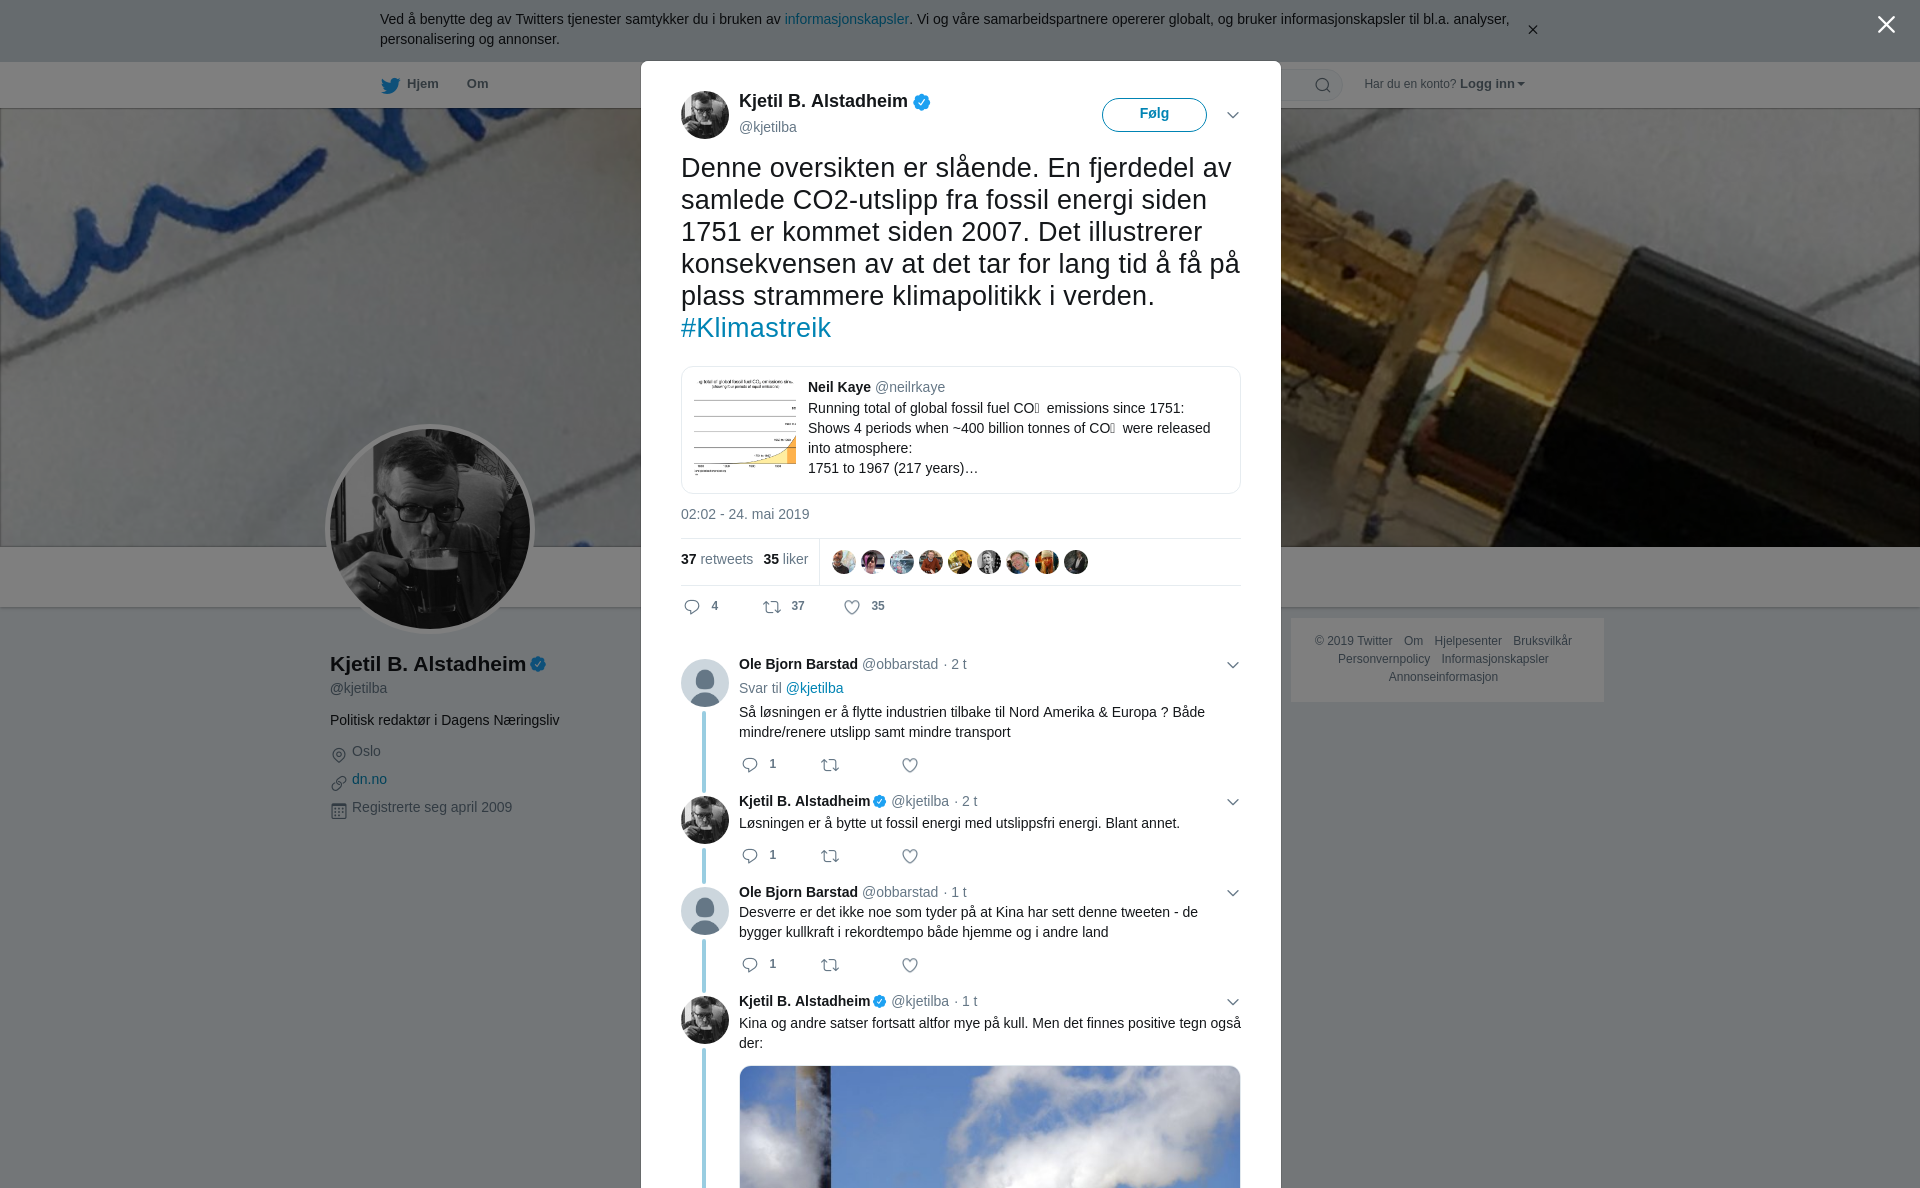Open the Om menu item
Image resolution: width=1920 pixels, height=1188 pixels.
point(477,84)
